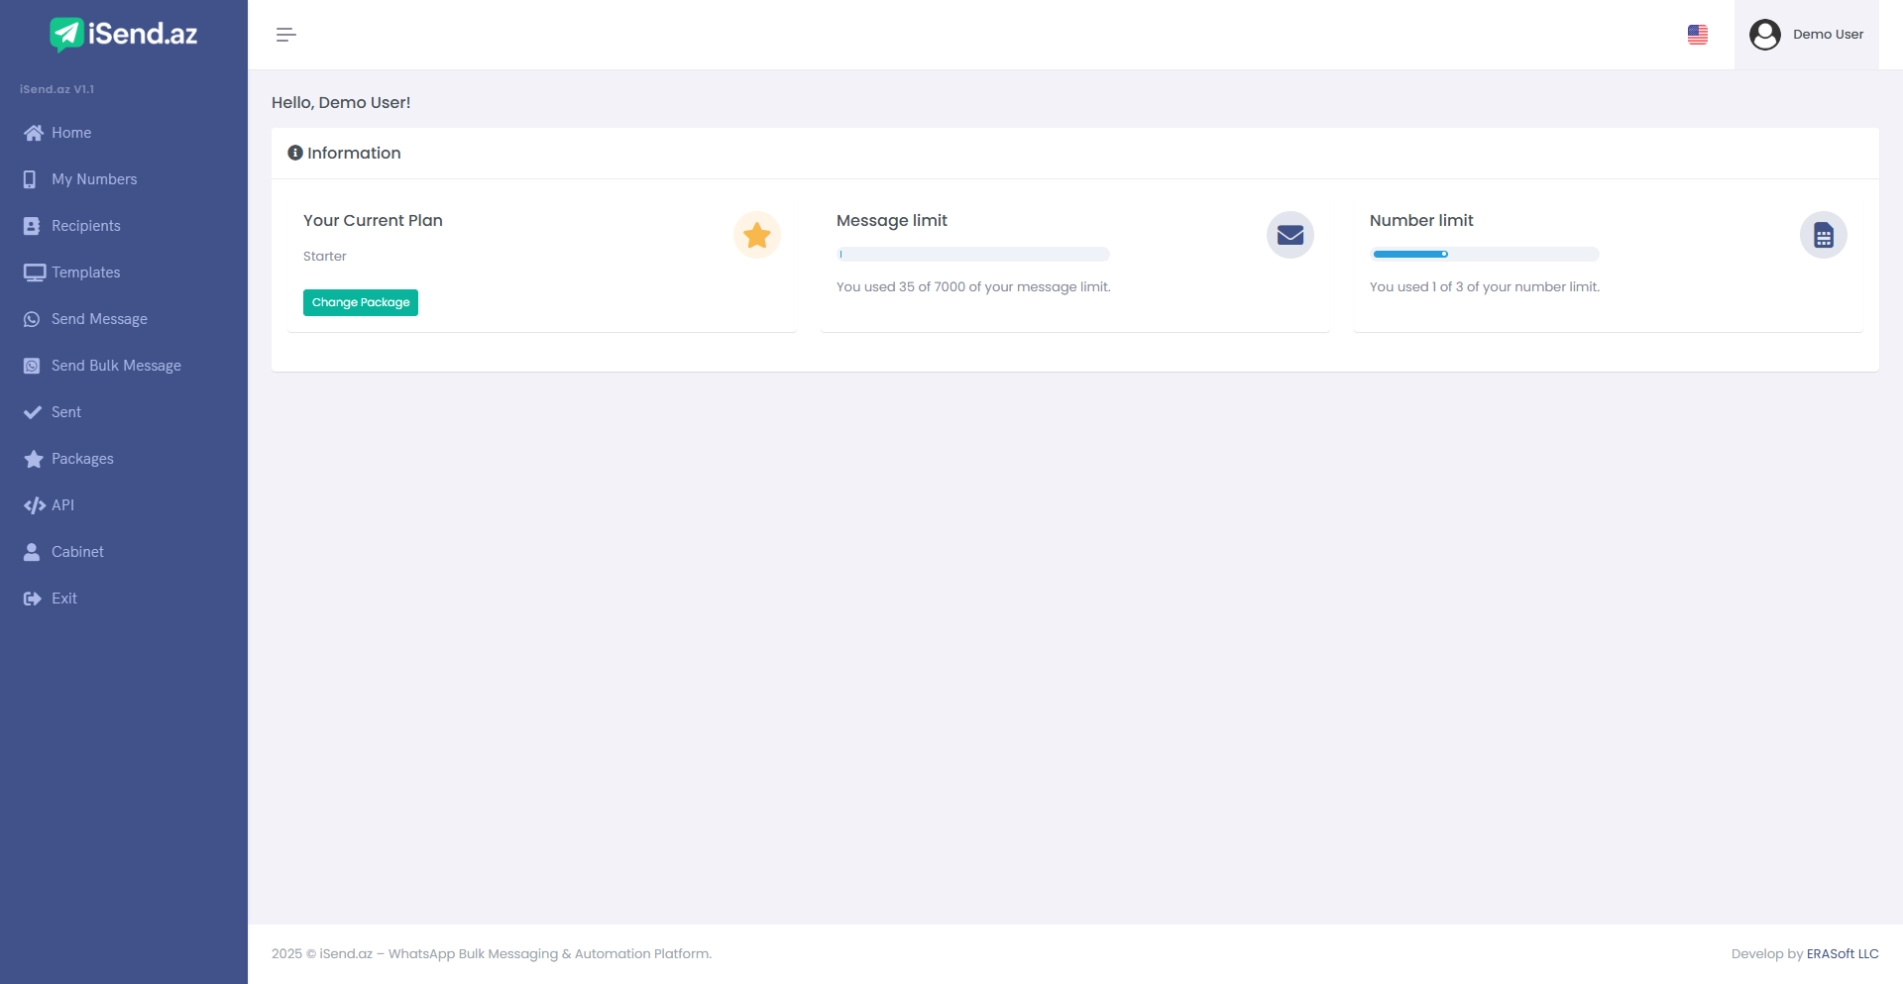Click the Sent checkmark icon
1903x984 pixels.
[33, 412]
